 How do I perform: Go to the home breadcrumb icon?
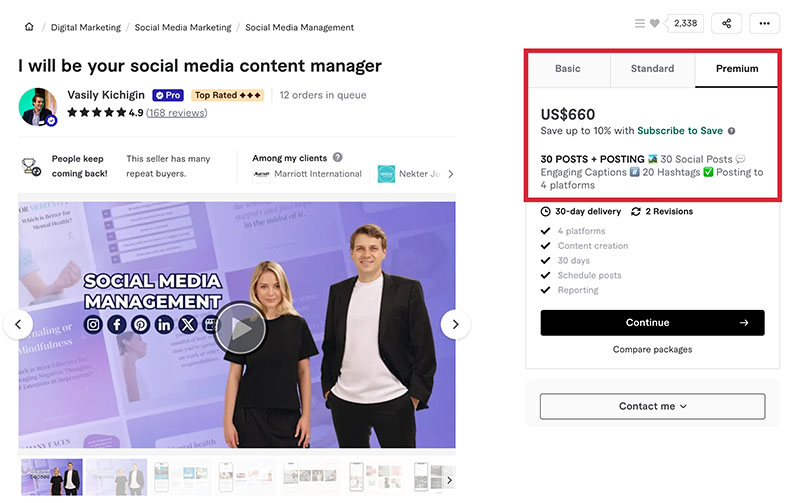29,27
